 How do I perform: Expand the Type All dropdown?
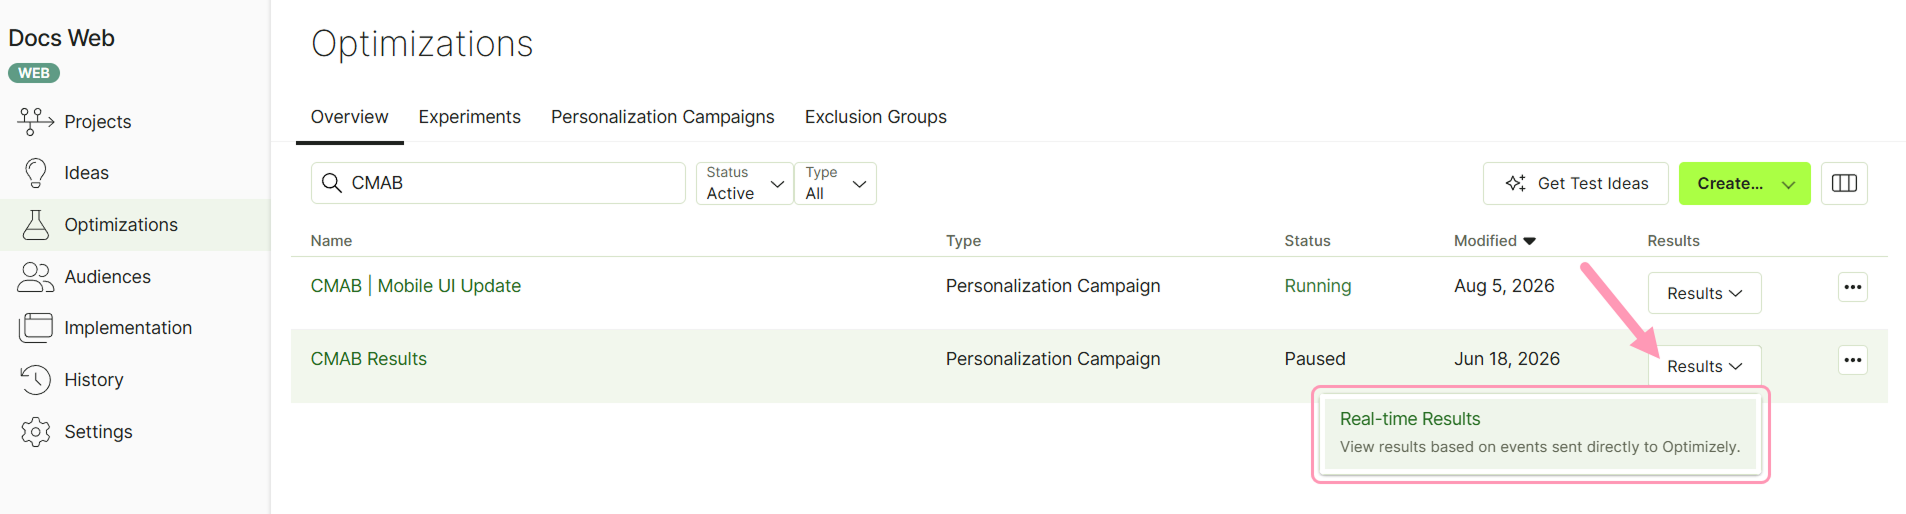coord(836,183)
